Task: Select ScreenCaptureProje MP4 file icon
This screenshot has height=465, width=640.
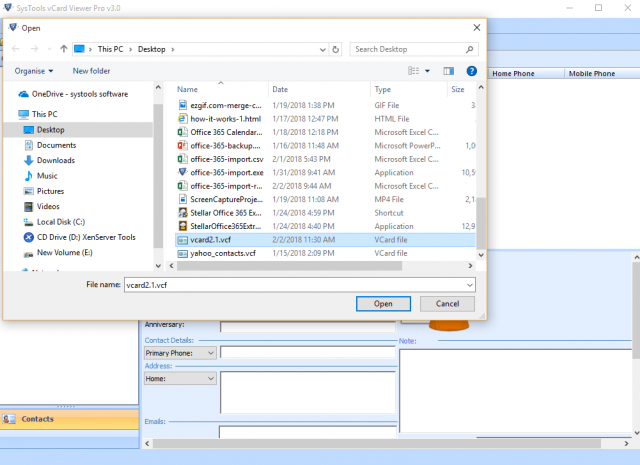Action: pyautogui.click(x=182, y=200)
